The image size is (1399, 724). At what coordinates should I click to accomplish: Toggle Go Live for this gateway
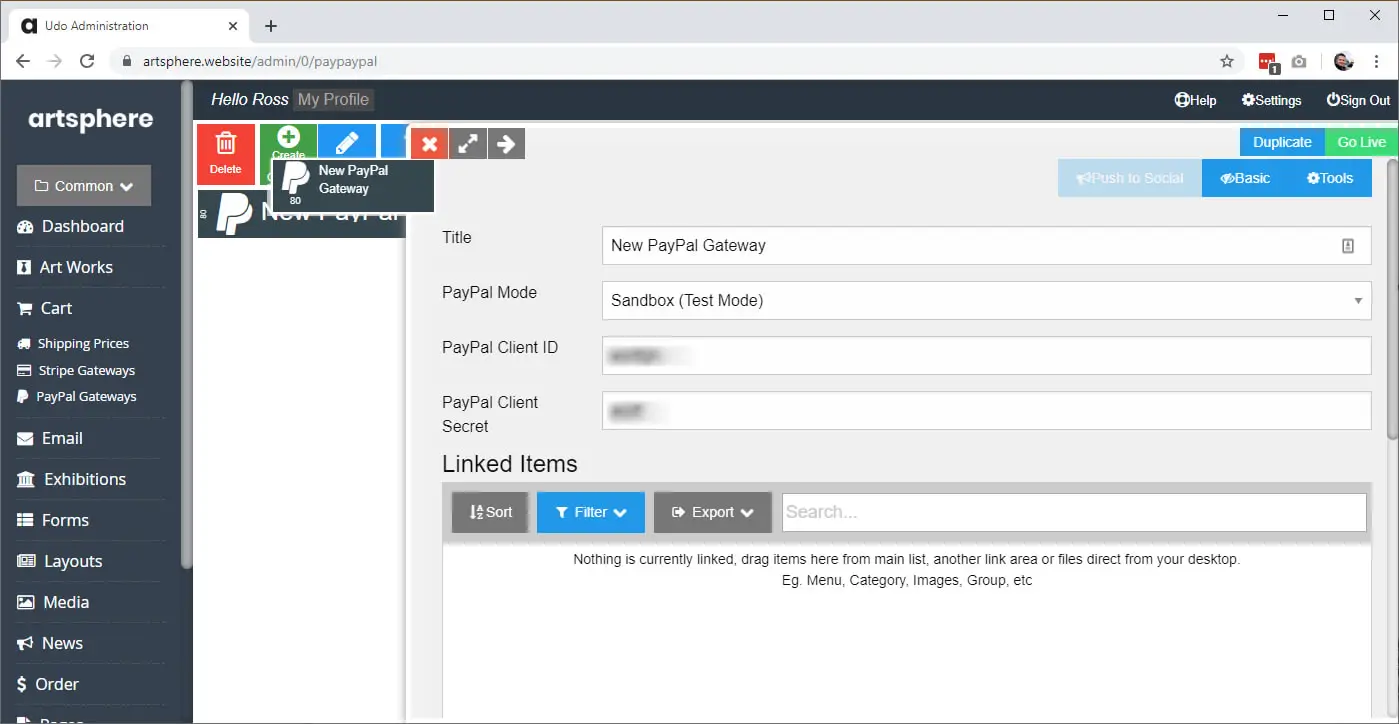pyautogui.click(x=1361, y=141)
